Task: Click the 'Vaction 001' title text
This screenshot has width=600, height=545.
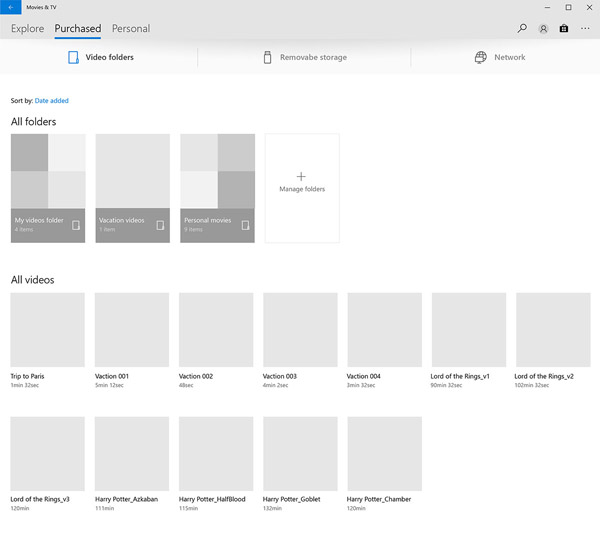Action: (x=112, y=376)
